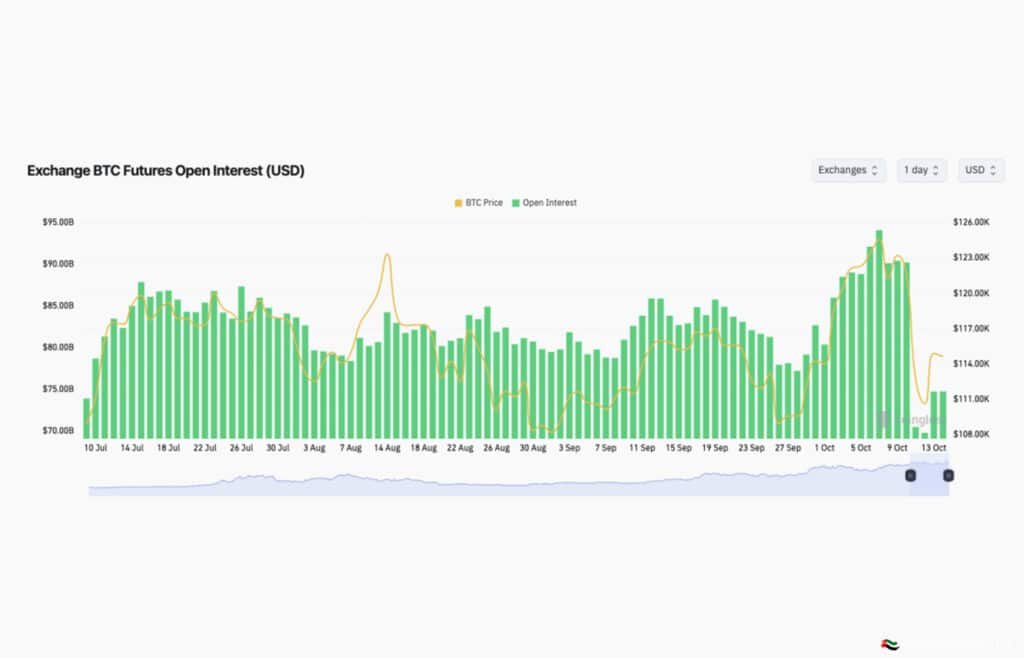Open the Exchanges dropdown
The height and width of the screenshot is (658, 1024).
(848, 170)
